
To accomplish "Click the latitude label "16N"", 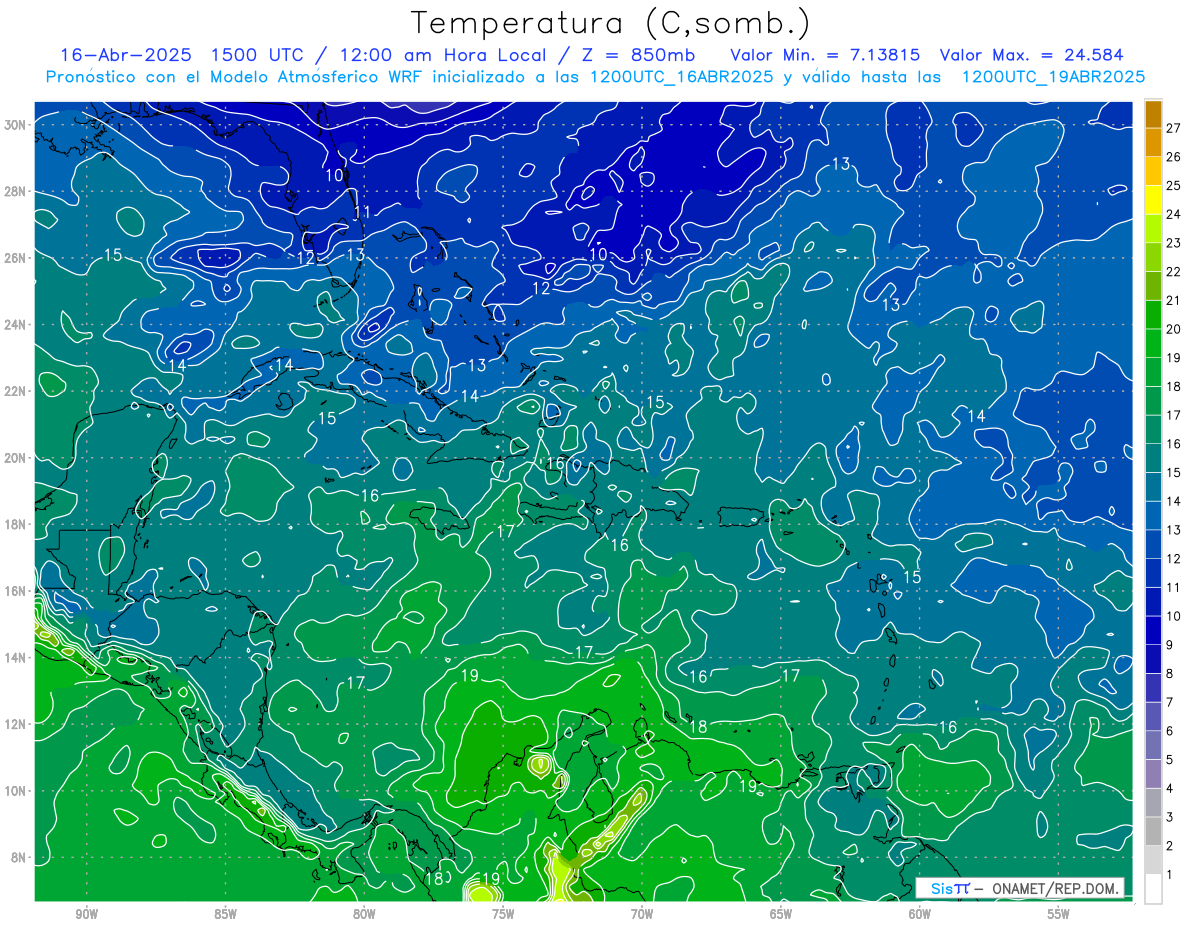I will tap(15, 591).
